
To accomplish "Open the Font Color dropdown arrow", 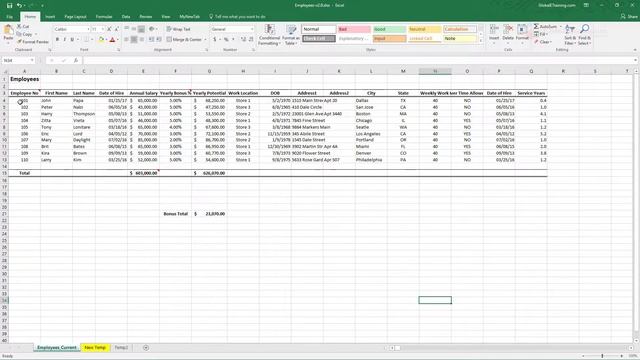I will [x=118, y=40].
